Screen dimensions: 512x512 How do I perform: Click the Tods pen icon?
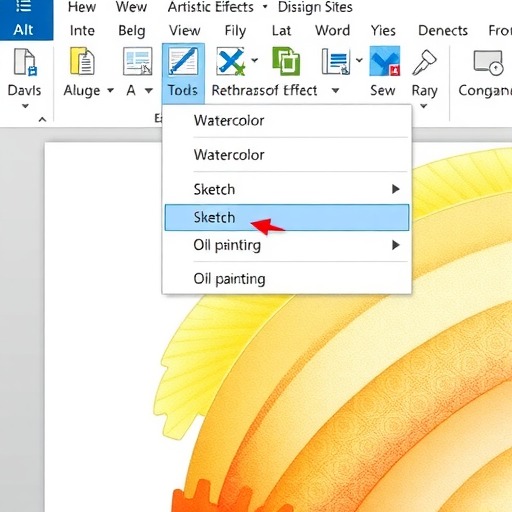(183, 61)
